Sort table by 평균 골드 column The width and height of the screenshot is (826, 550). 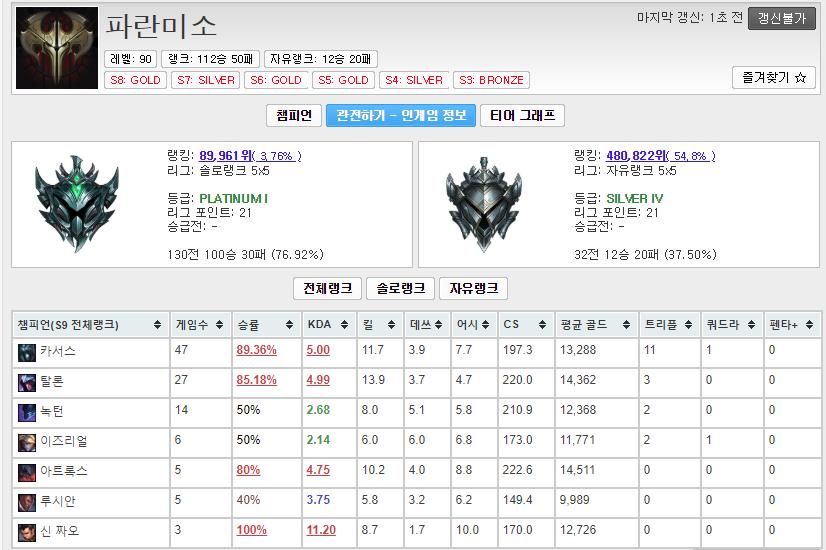596,325
